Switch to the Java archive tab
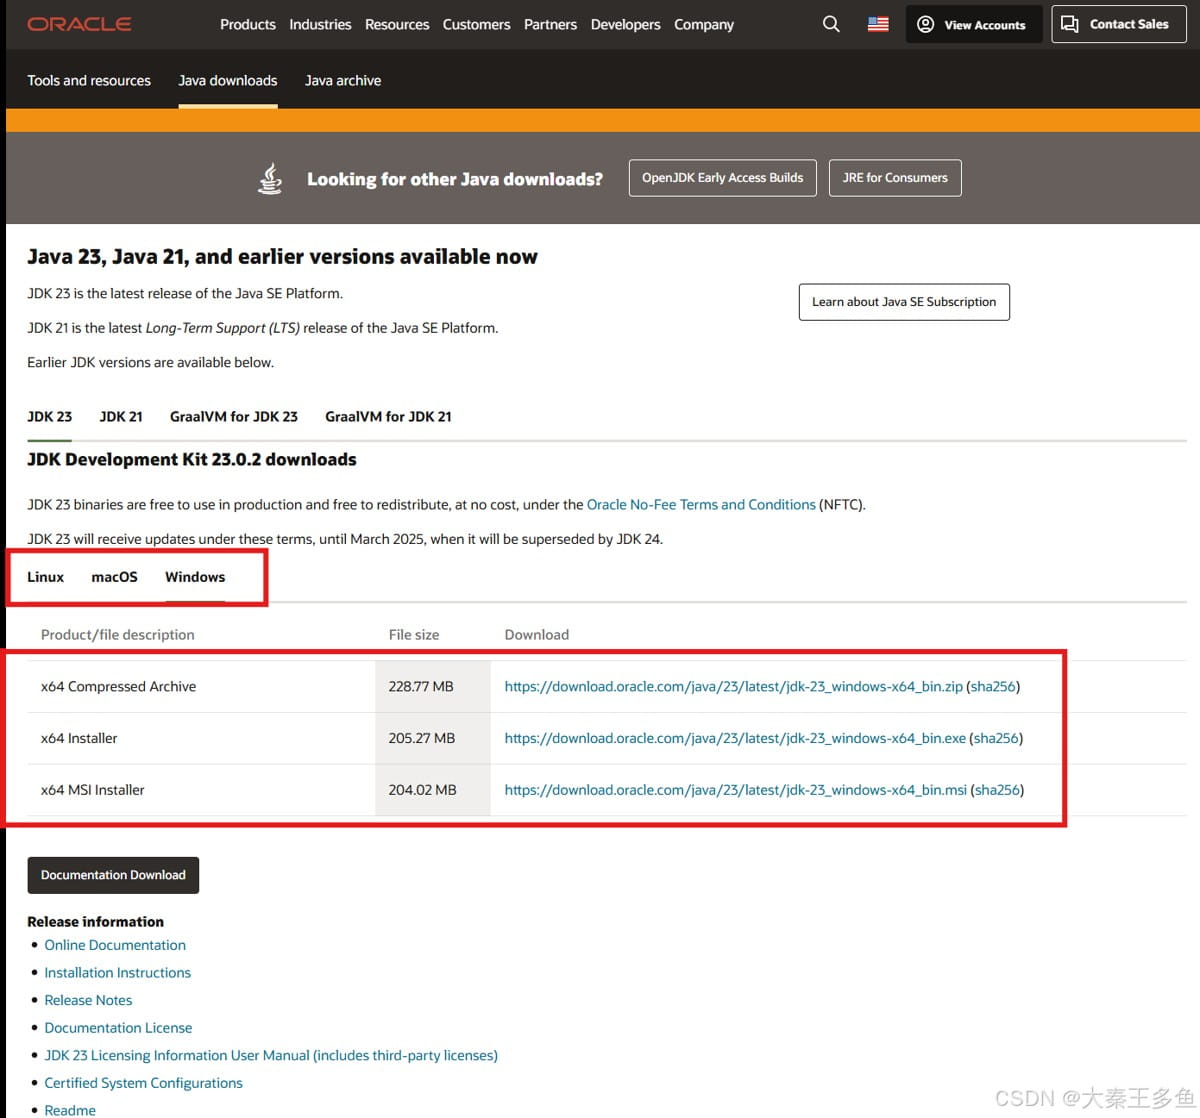The width and height of the screenshot is (1200, 1118). point(342,80)
